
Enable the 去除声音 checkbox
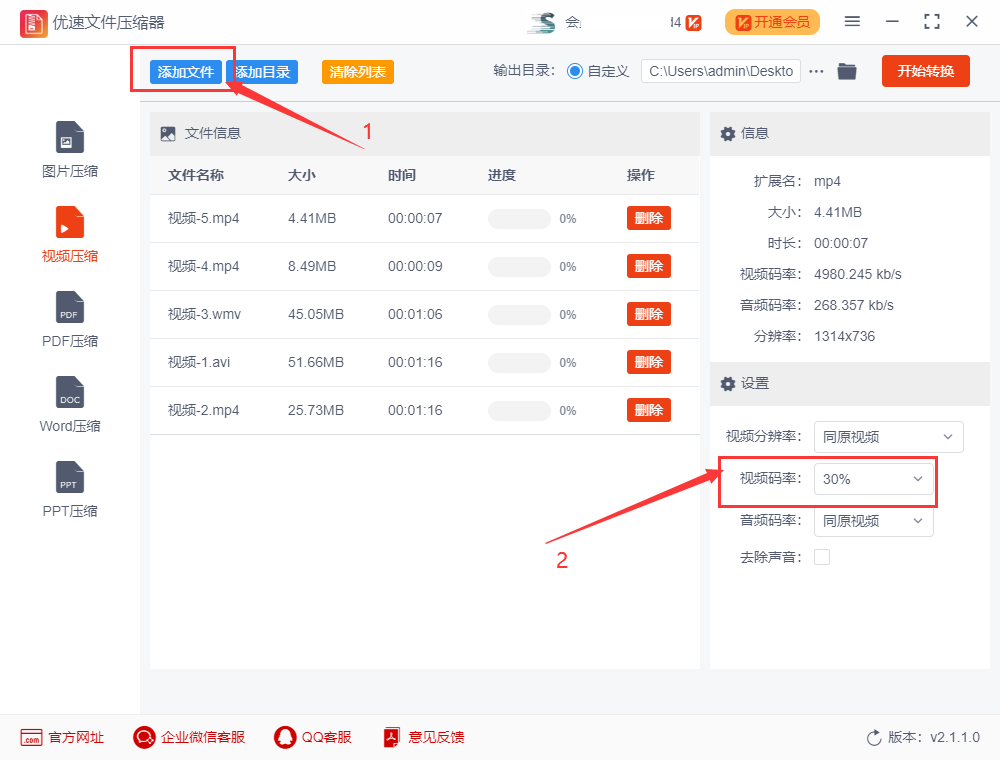821,557
